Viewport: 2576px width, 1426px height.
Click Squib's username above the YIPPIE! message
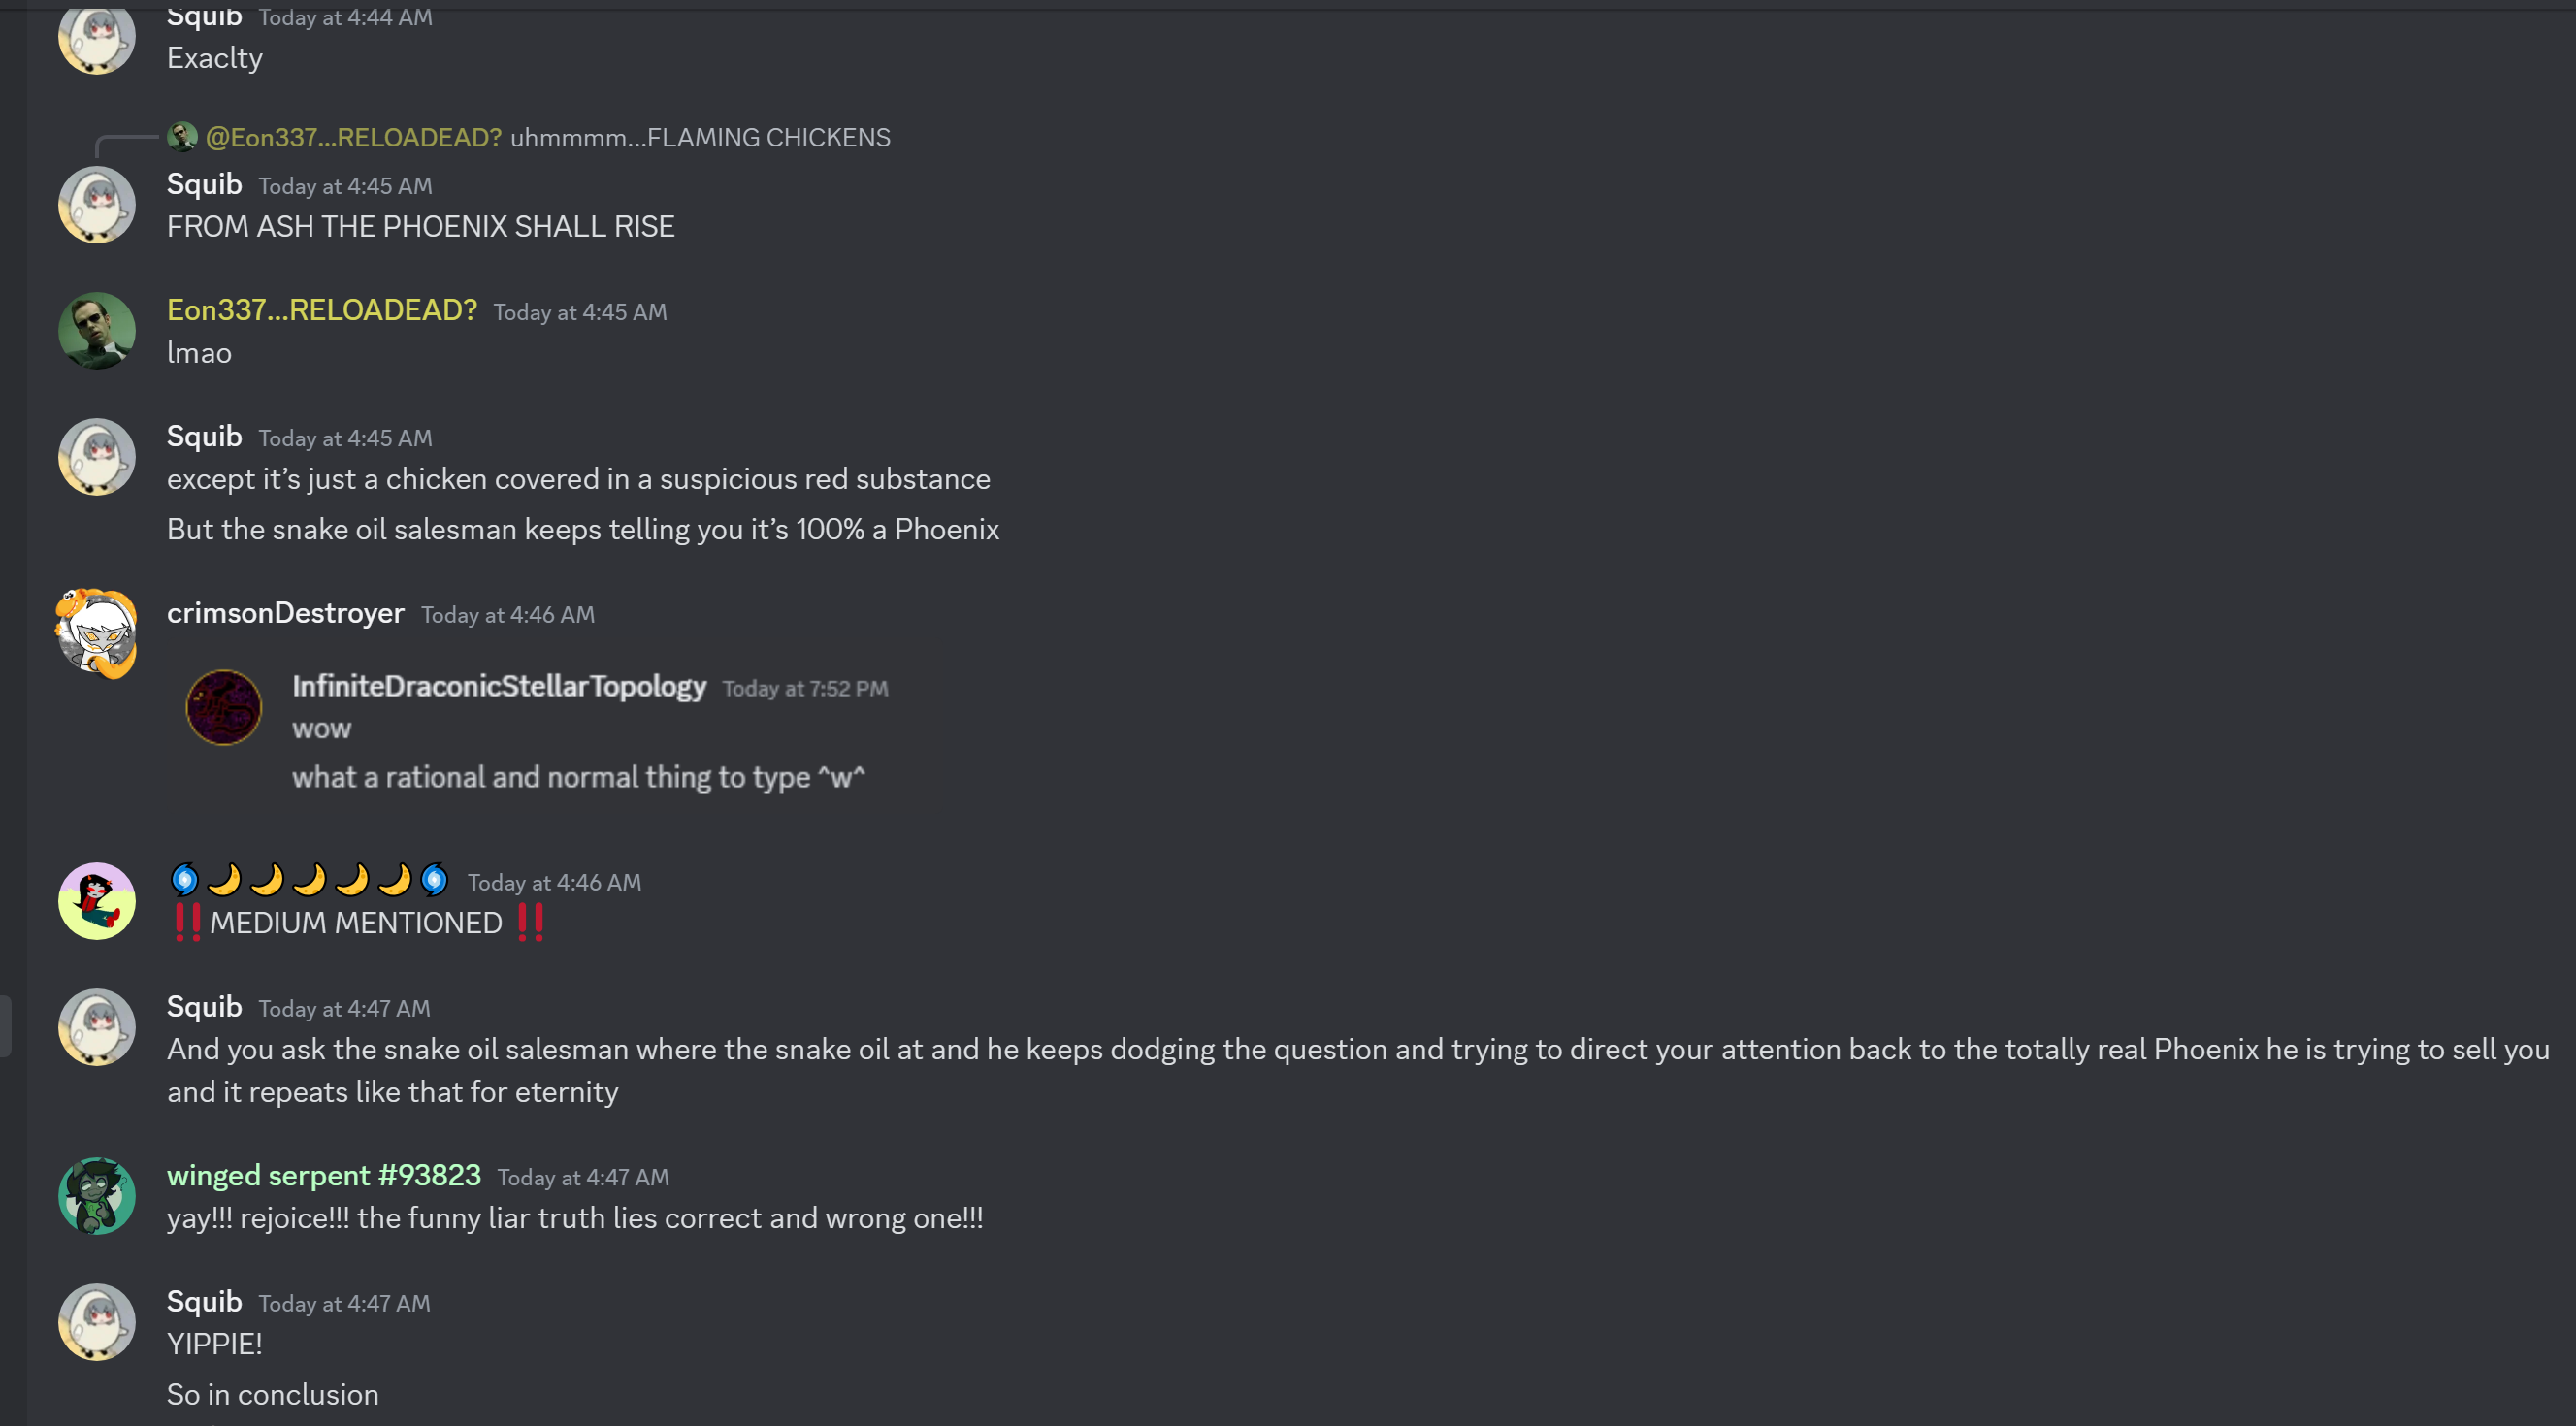(x=204, y=1301)
